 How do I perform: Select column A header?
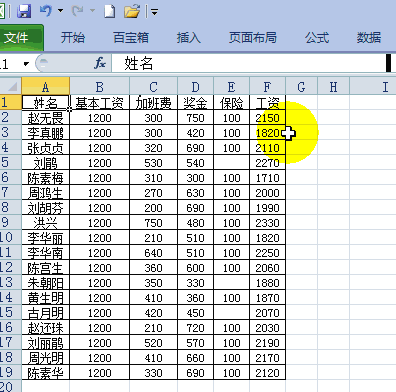tap(46, 86)
